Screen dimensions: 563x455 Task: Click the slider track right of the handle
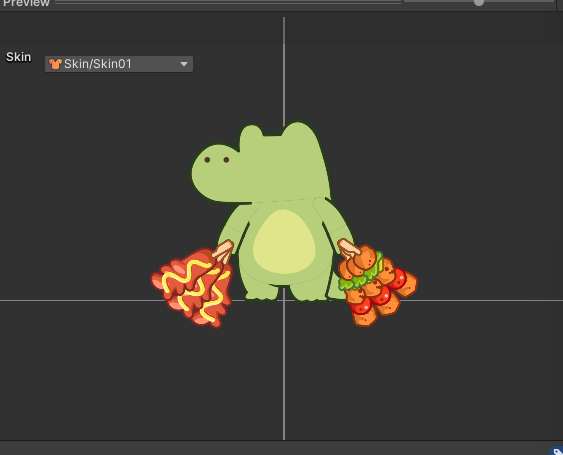pyautogui.click(x=519, y=1)
